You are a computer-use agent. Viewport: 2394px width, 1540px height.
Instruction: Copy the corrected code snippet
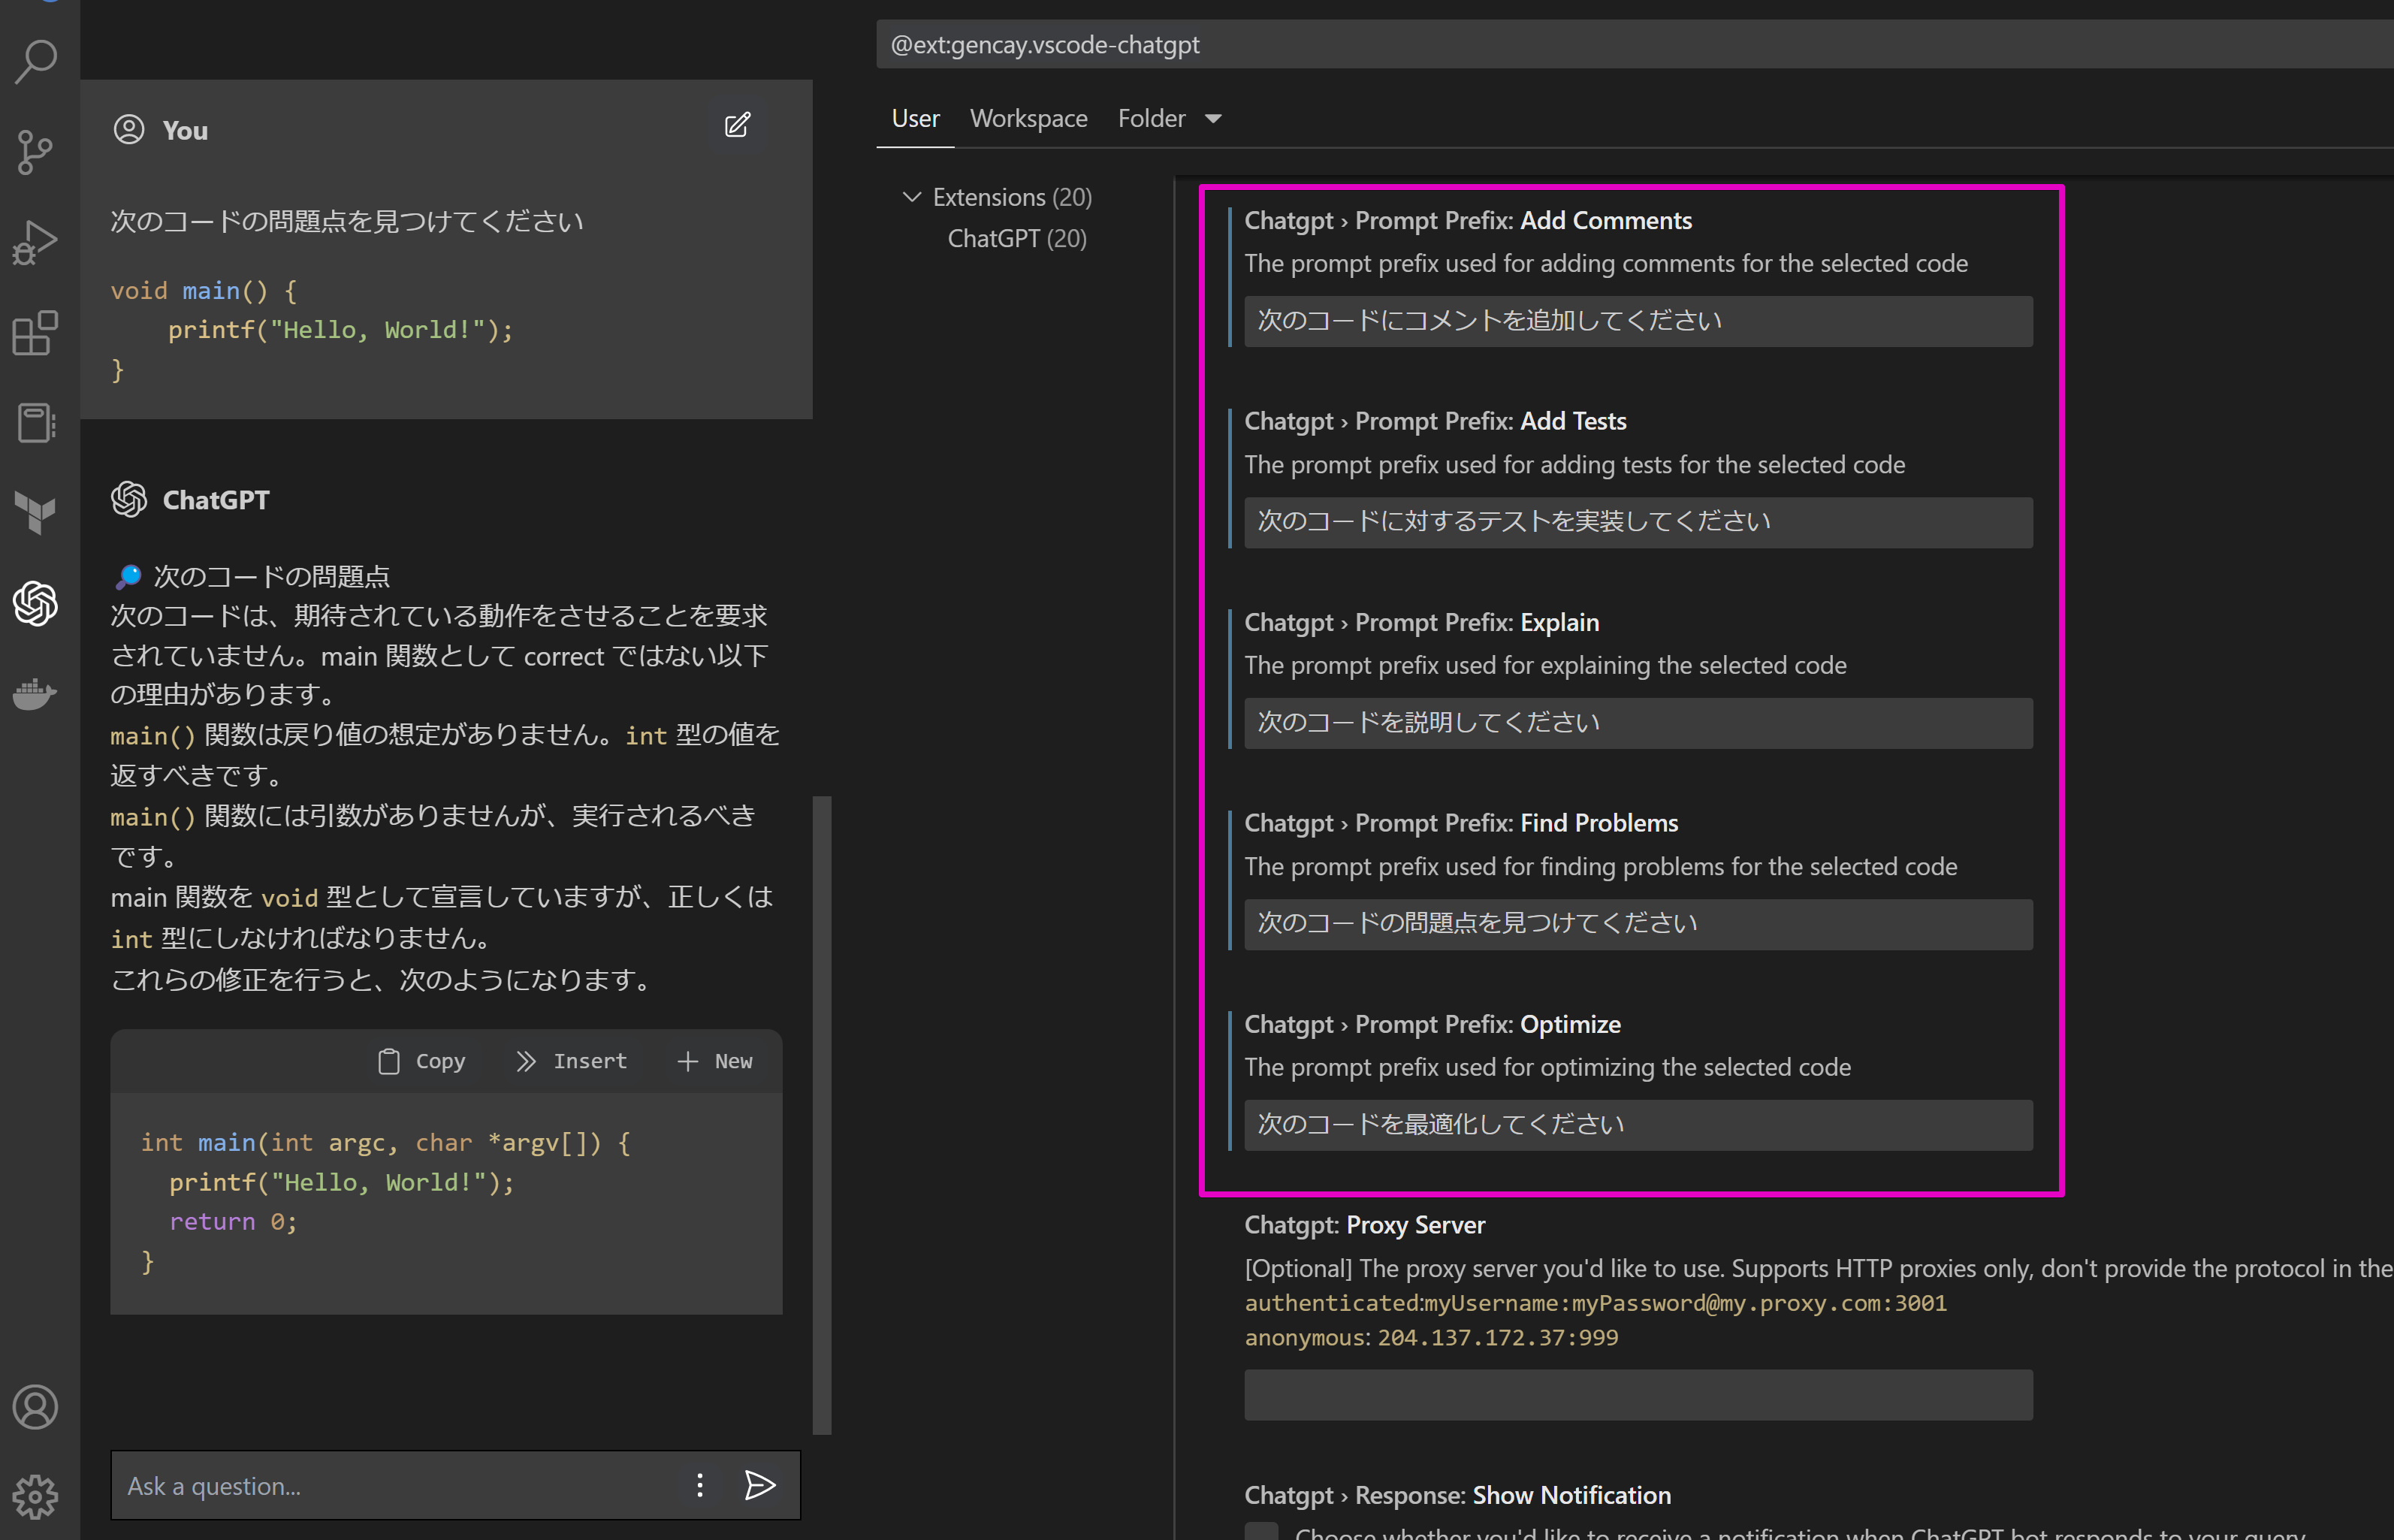pos(421,1061)
